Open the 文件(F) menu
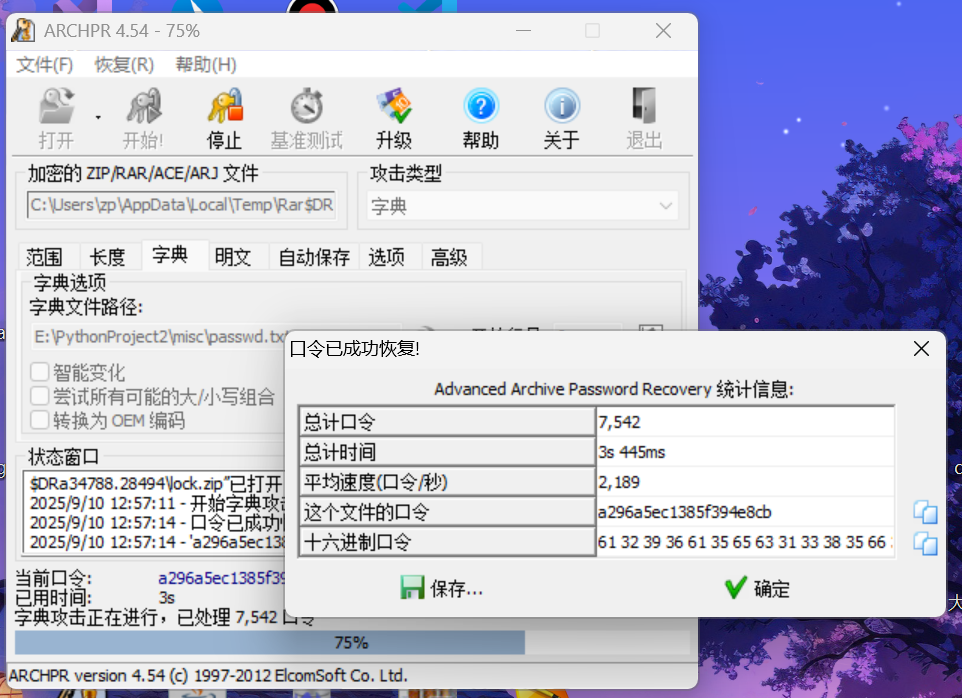Viewport: 962px width, 698px height. (x=44, y=64)
